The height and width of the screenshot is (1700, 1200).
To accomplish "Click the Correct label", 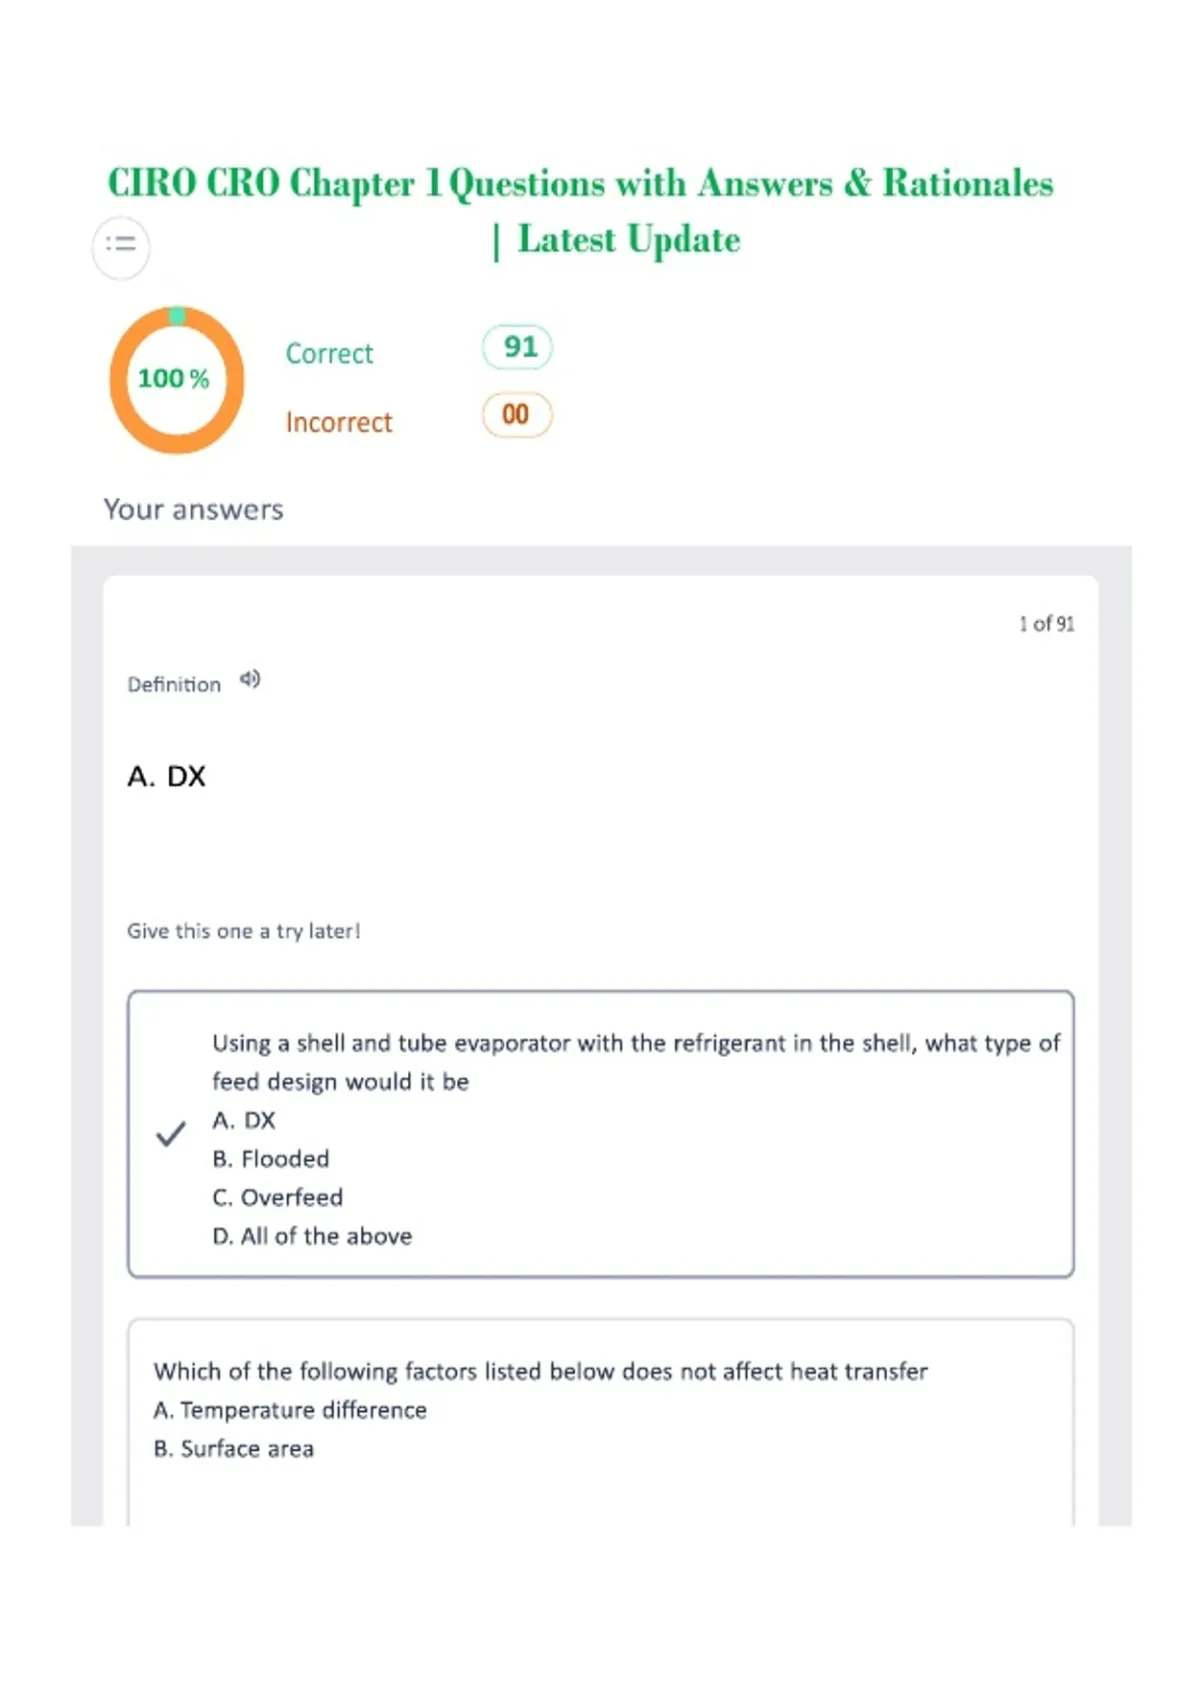I will tap(329, 354).
